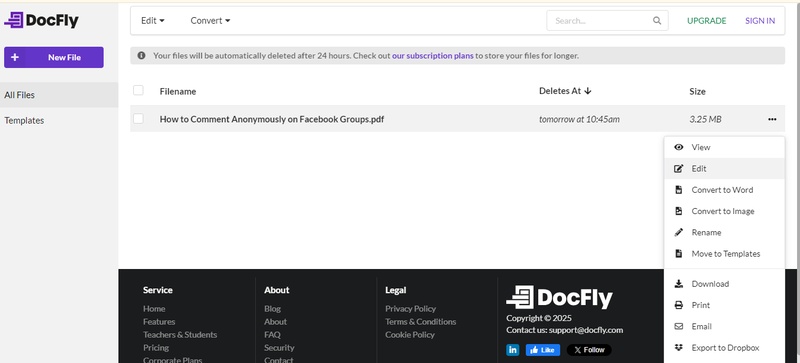Click the image file icon beside Convert to Image

click(679, 211)
